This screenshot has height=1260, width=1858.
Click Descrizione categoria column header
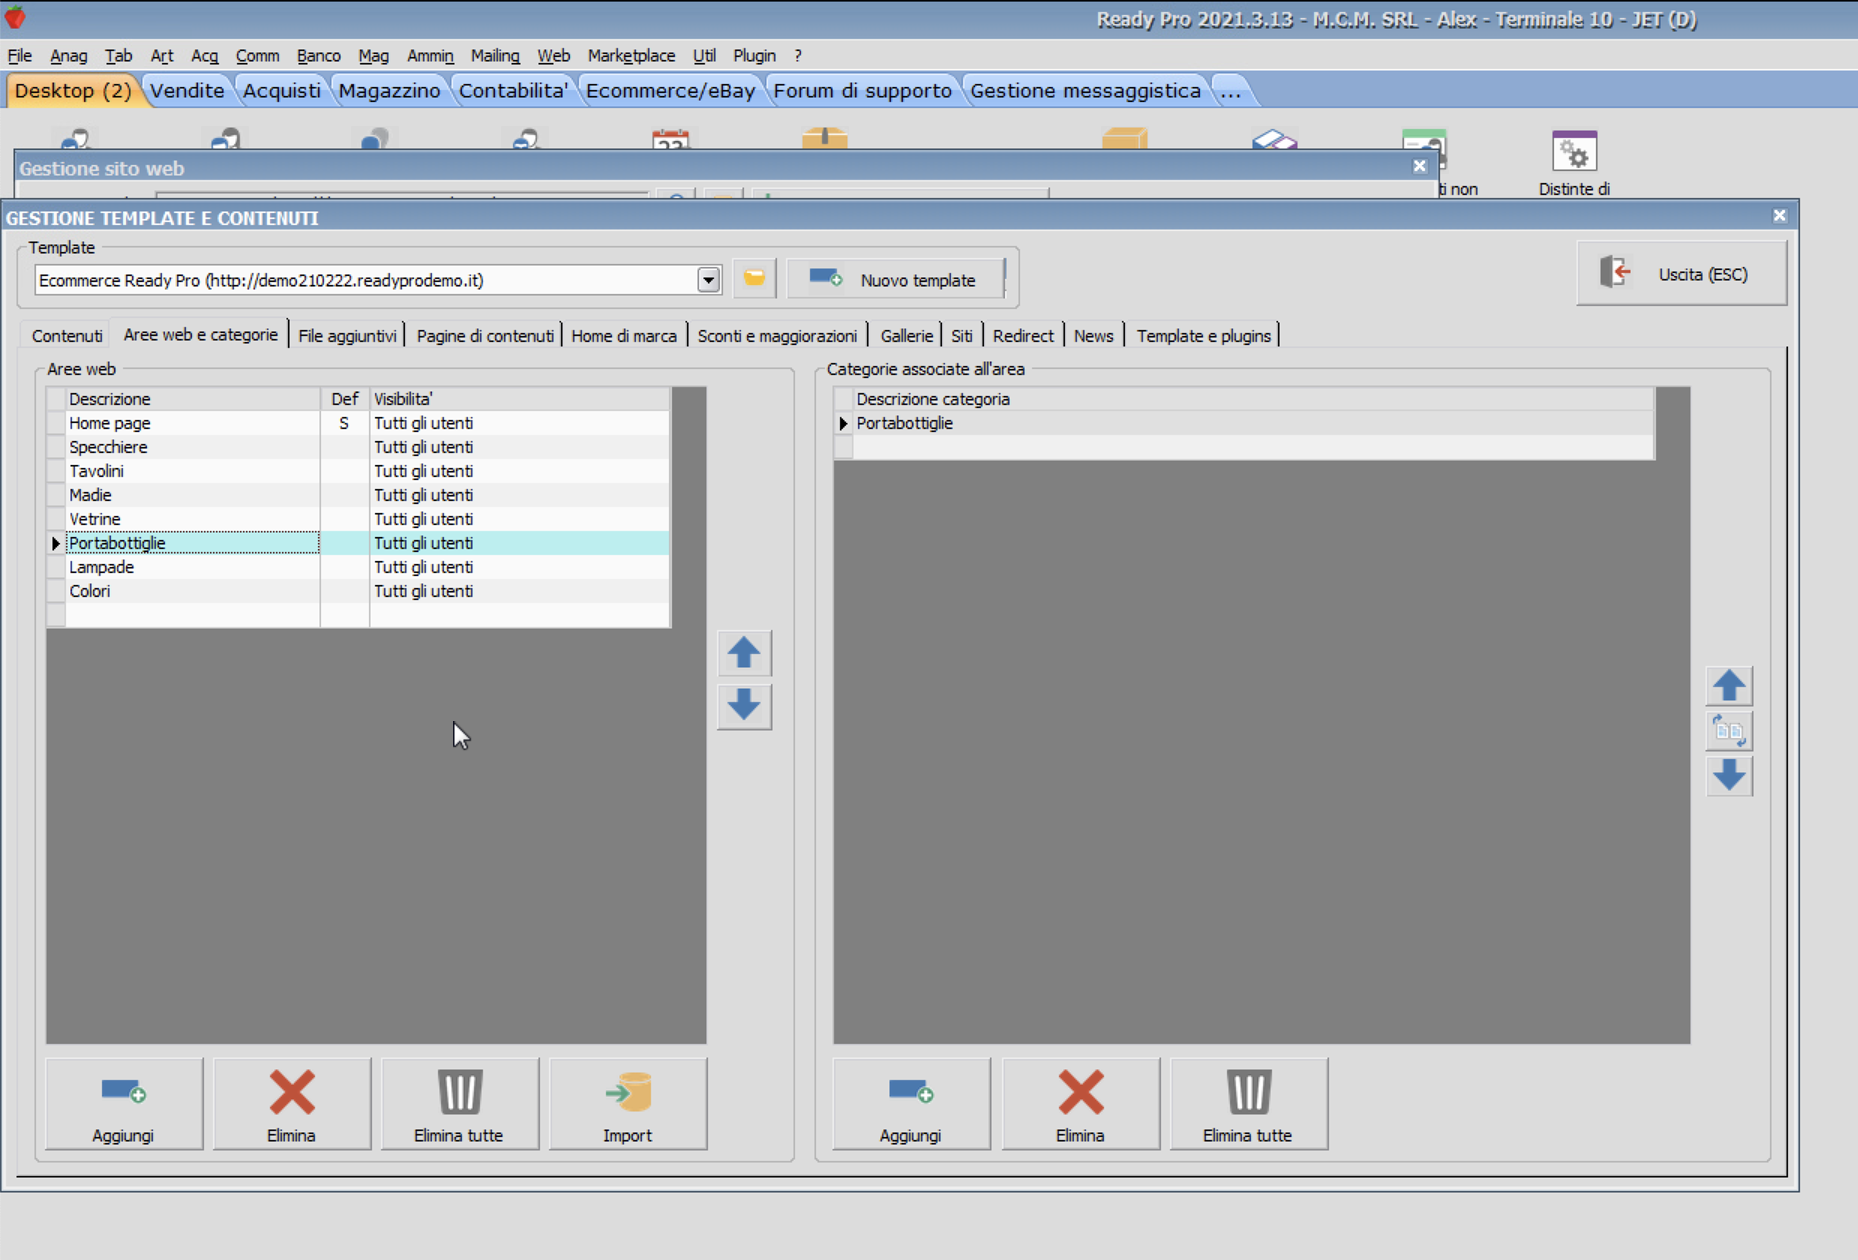pos(1253,399)
